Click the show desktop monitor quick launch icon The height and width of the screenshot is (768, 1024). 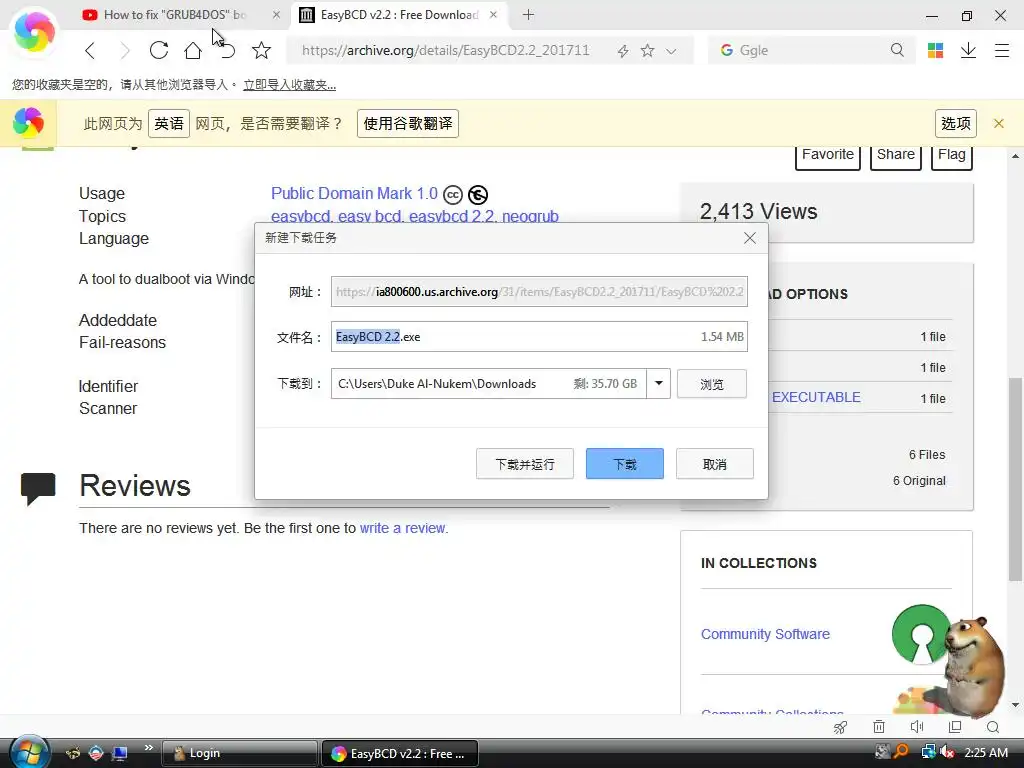point(120,753)
